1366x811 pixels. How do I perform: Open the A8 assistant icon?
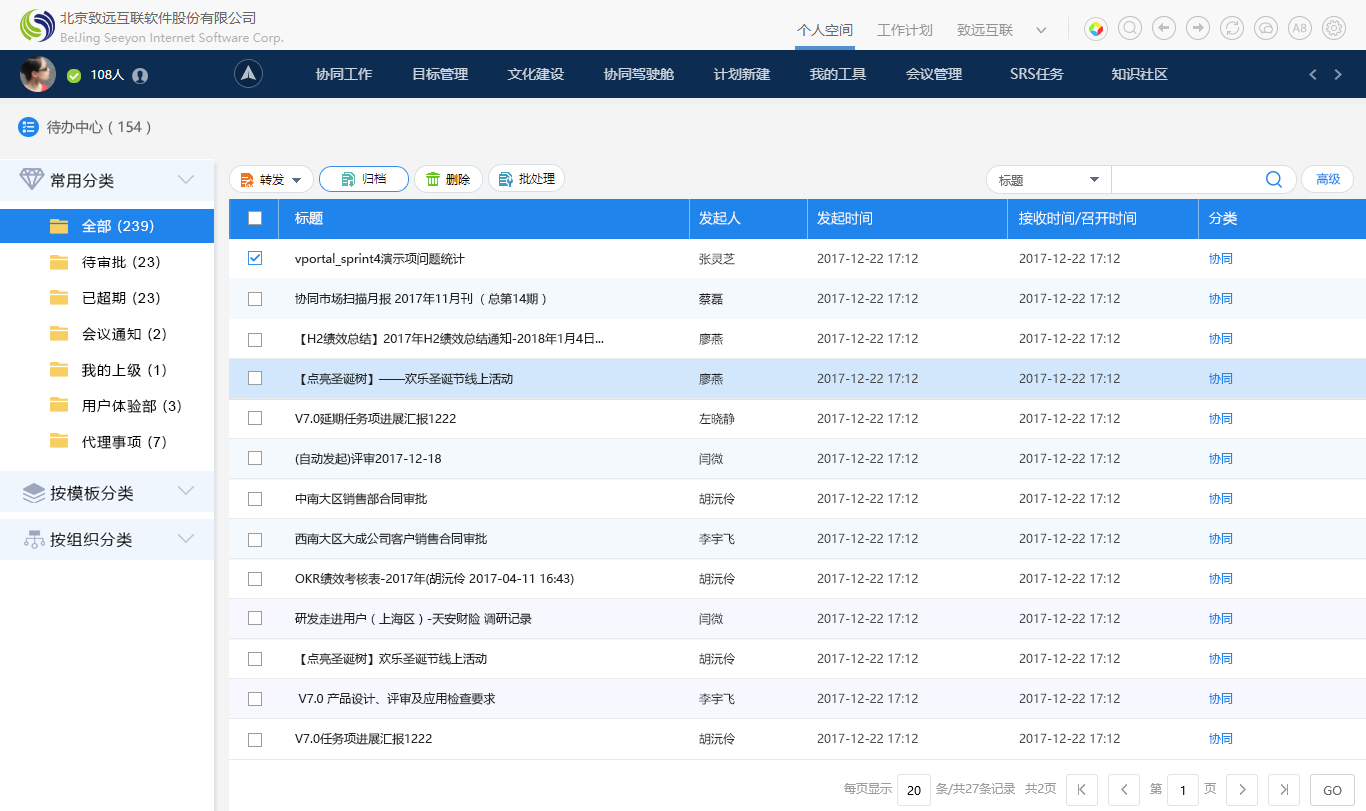tap(1300, 27)
